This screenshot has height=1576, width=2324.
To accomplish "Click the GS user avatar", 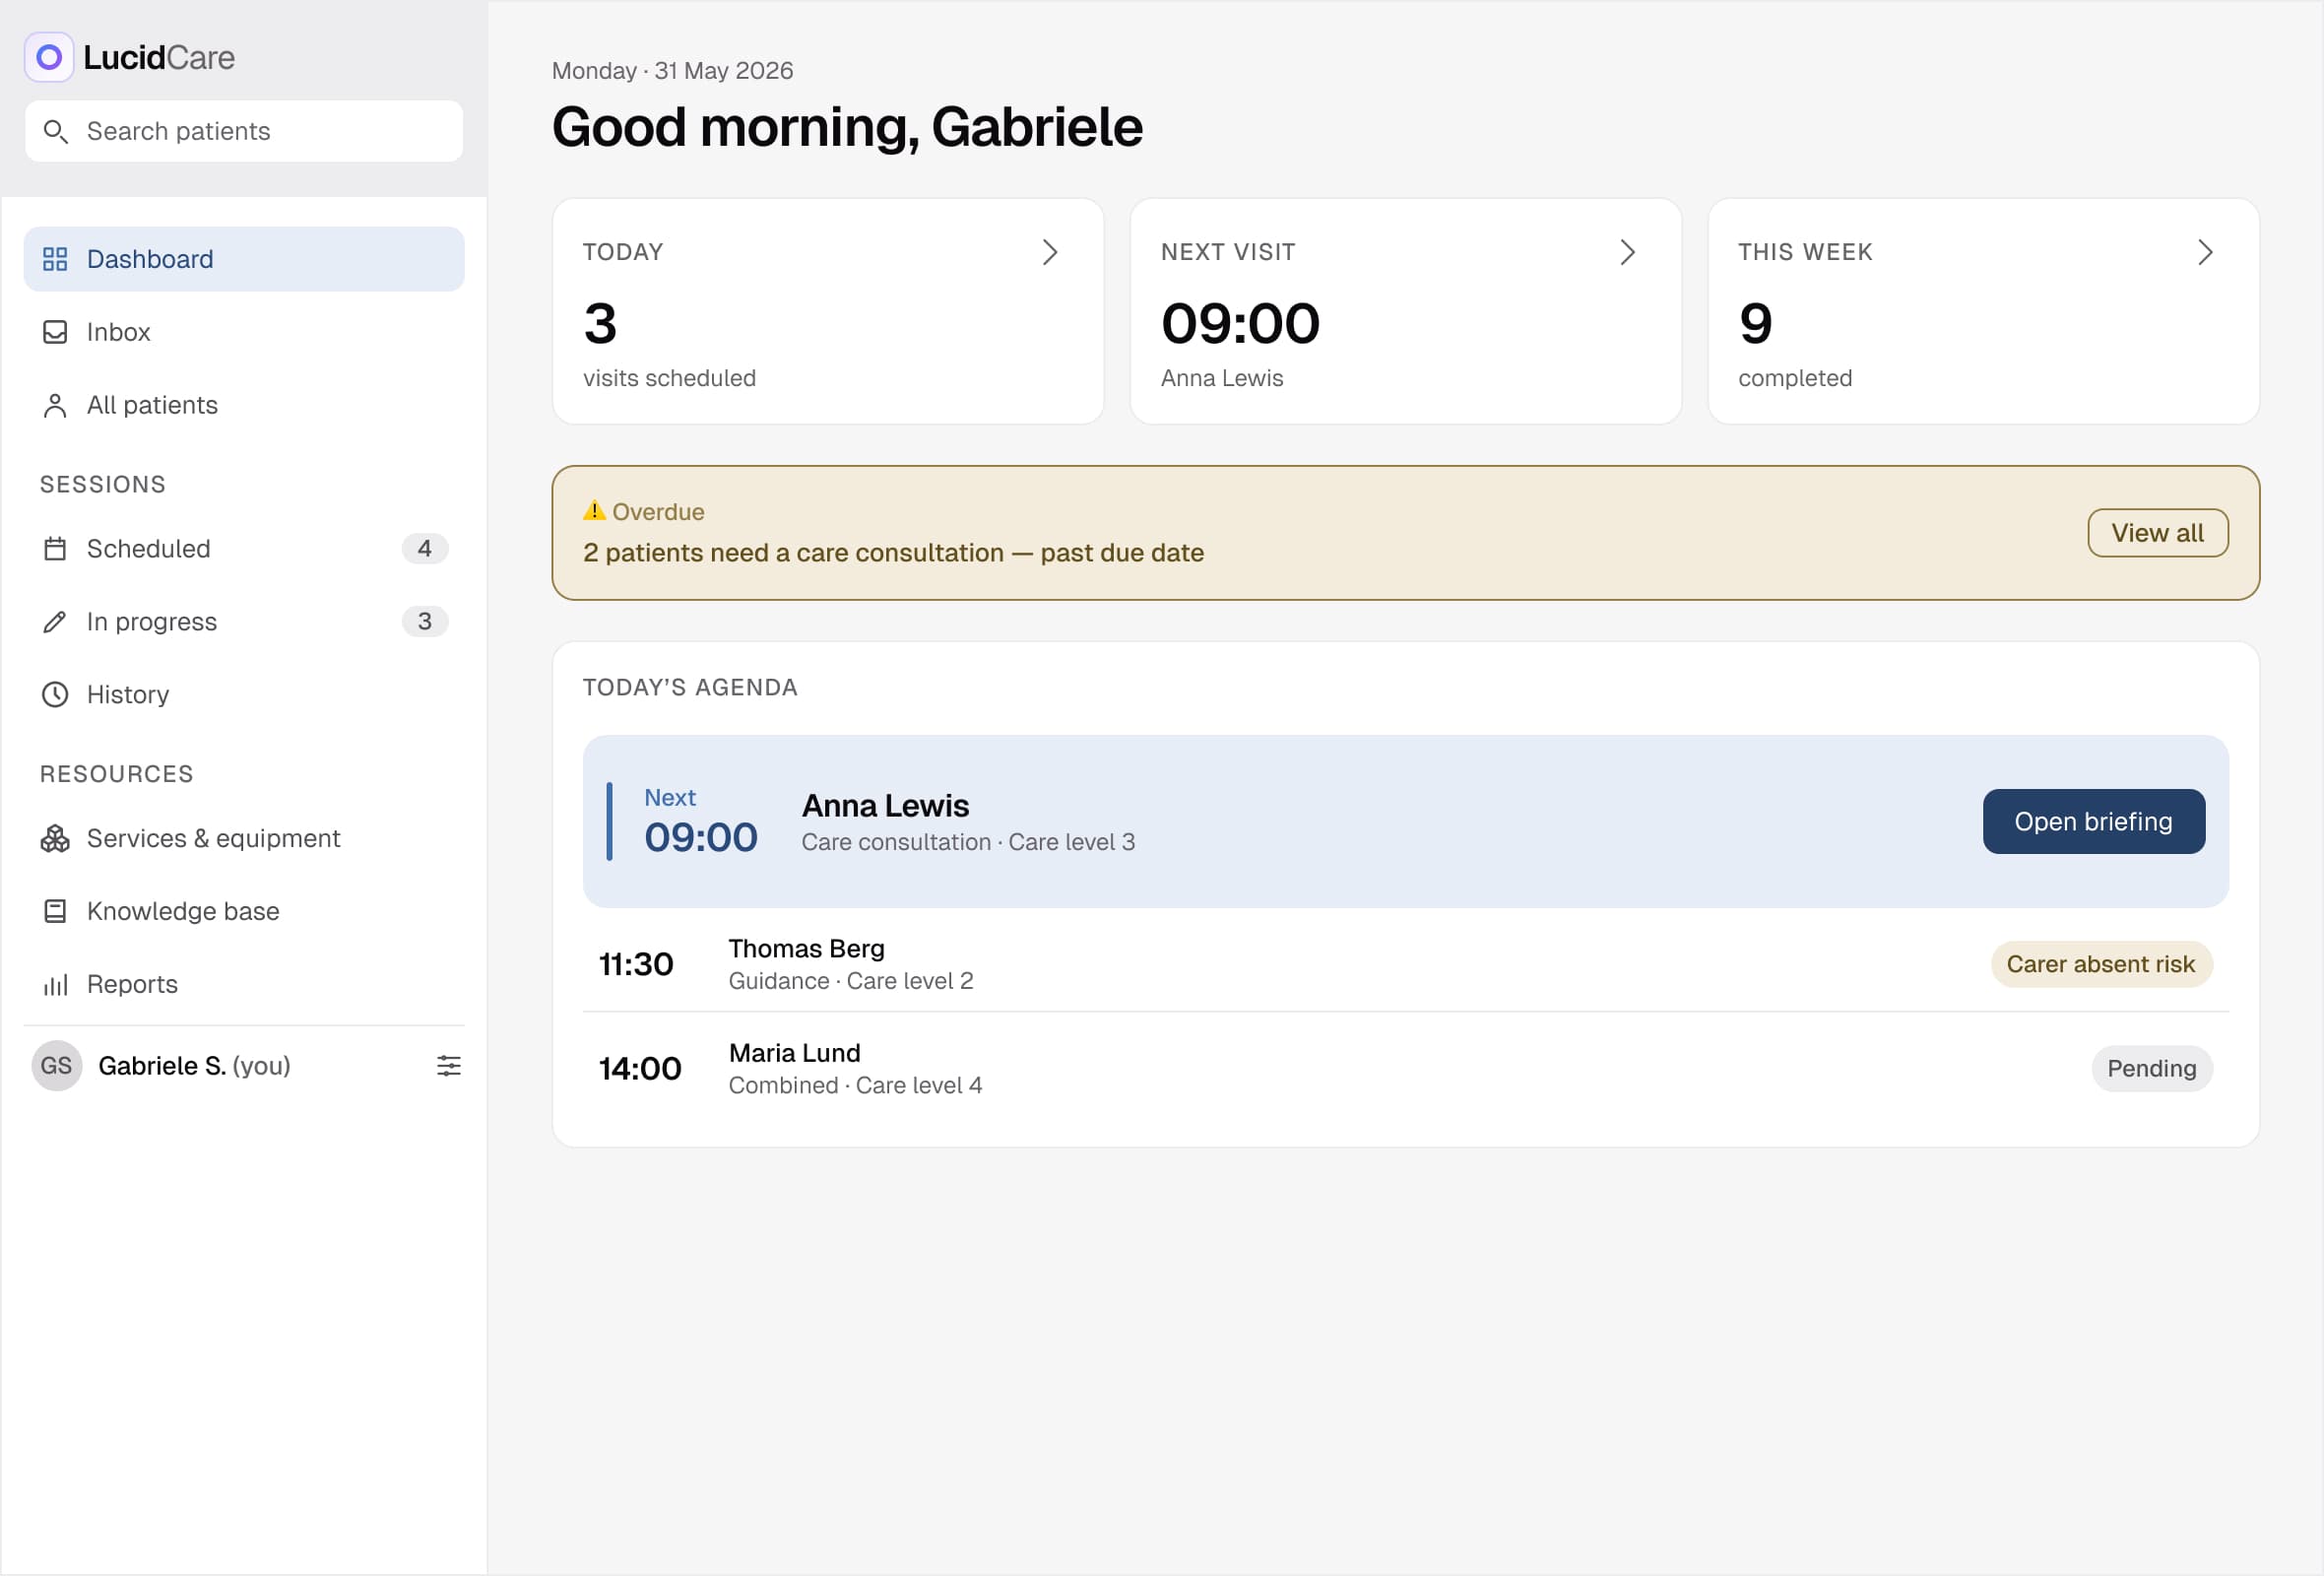I will coord(56,1066).
